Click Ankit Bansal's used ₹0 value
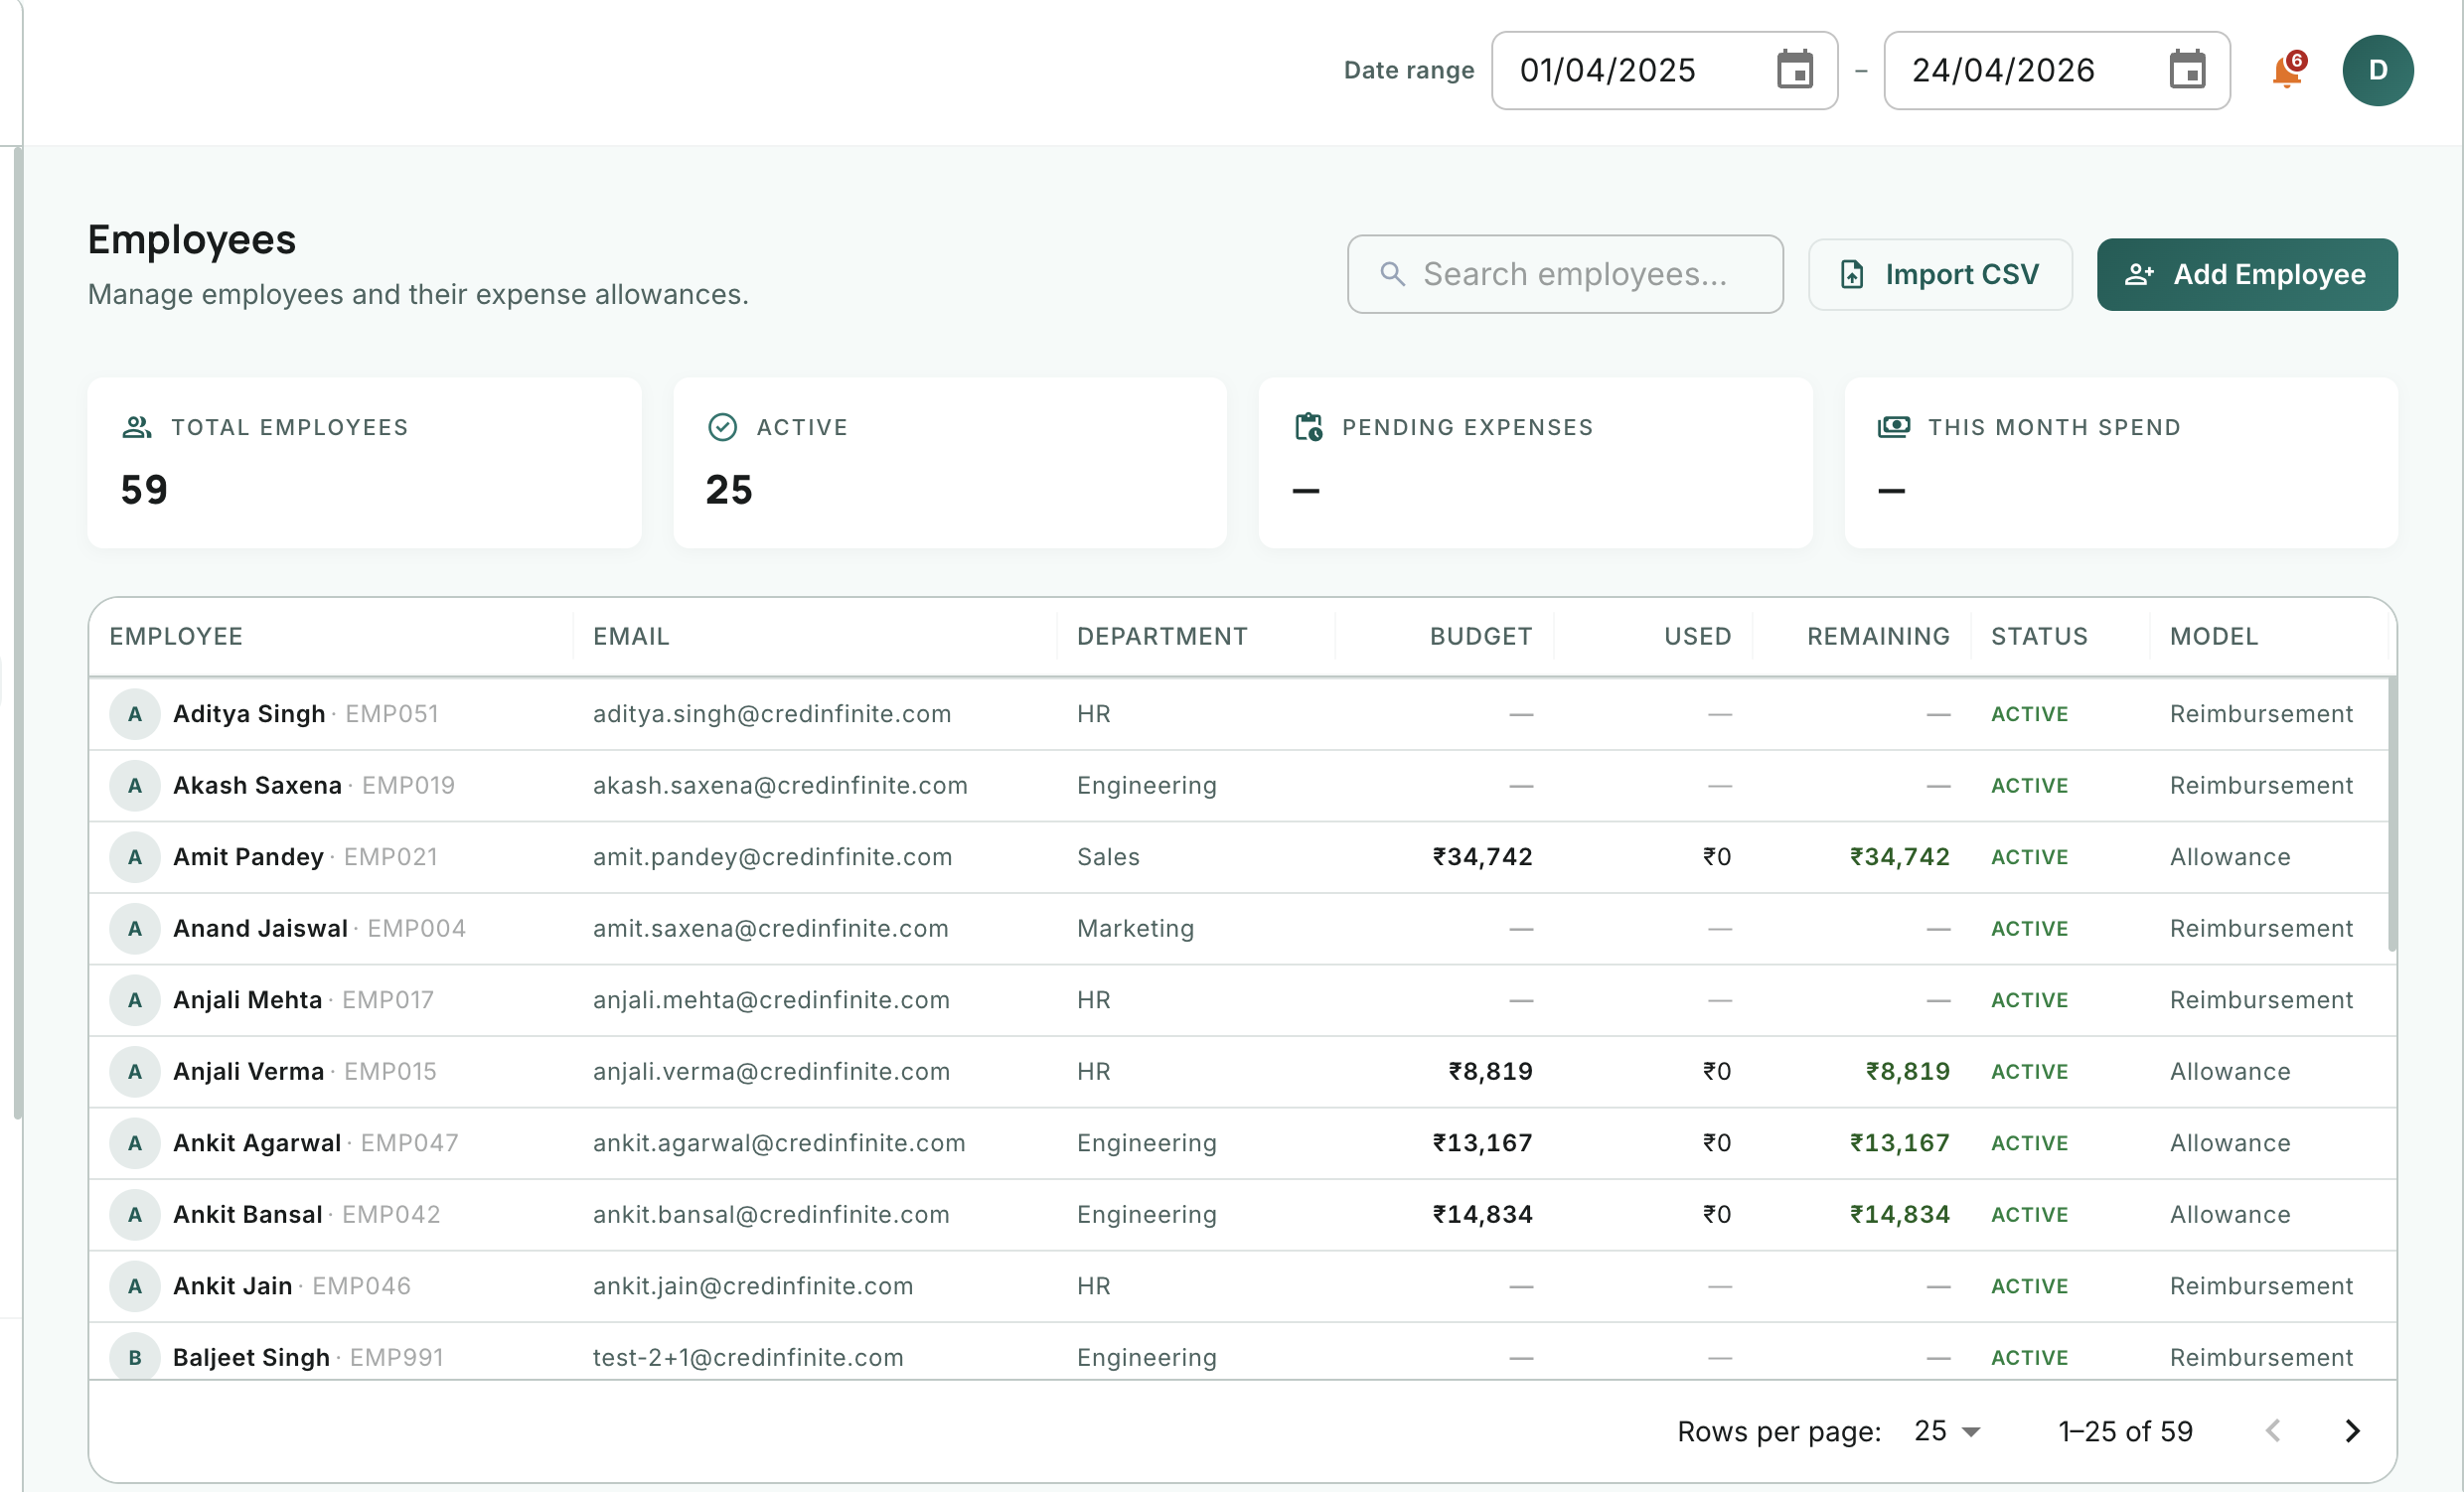Viewport: 2464px width, 1492px height. click(1716, 1214)
